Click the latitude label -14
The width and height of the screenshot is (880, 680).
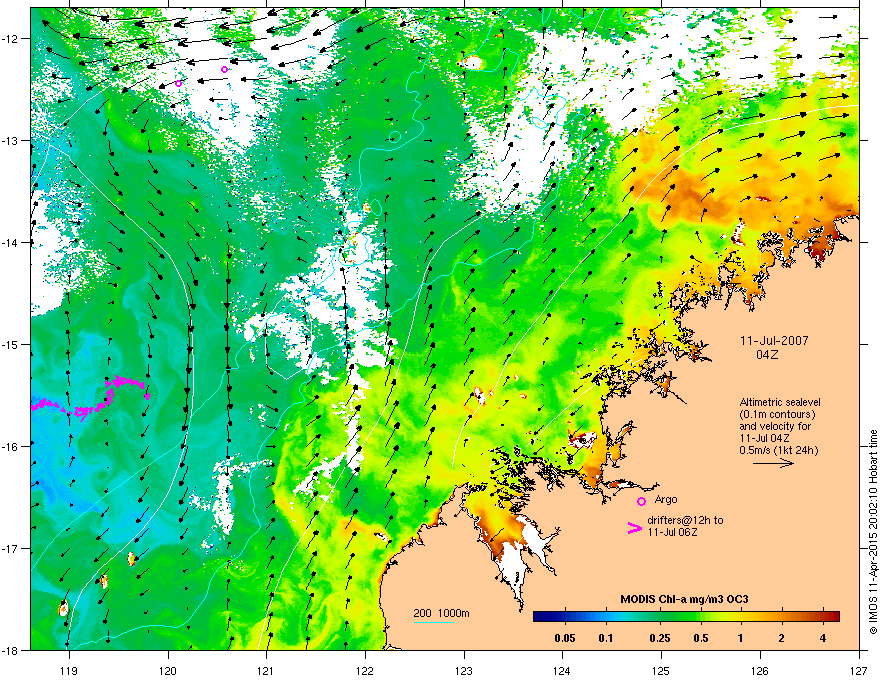coord(8,242)
